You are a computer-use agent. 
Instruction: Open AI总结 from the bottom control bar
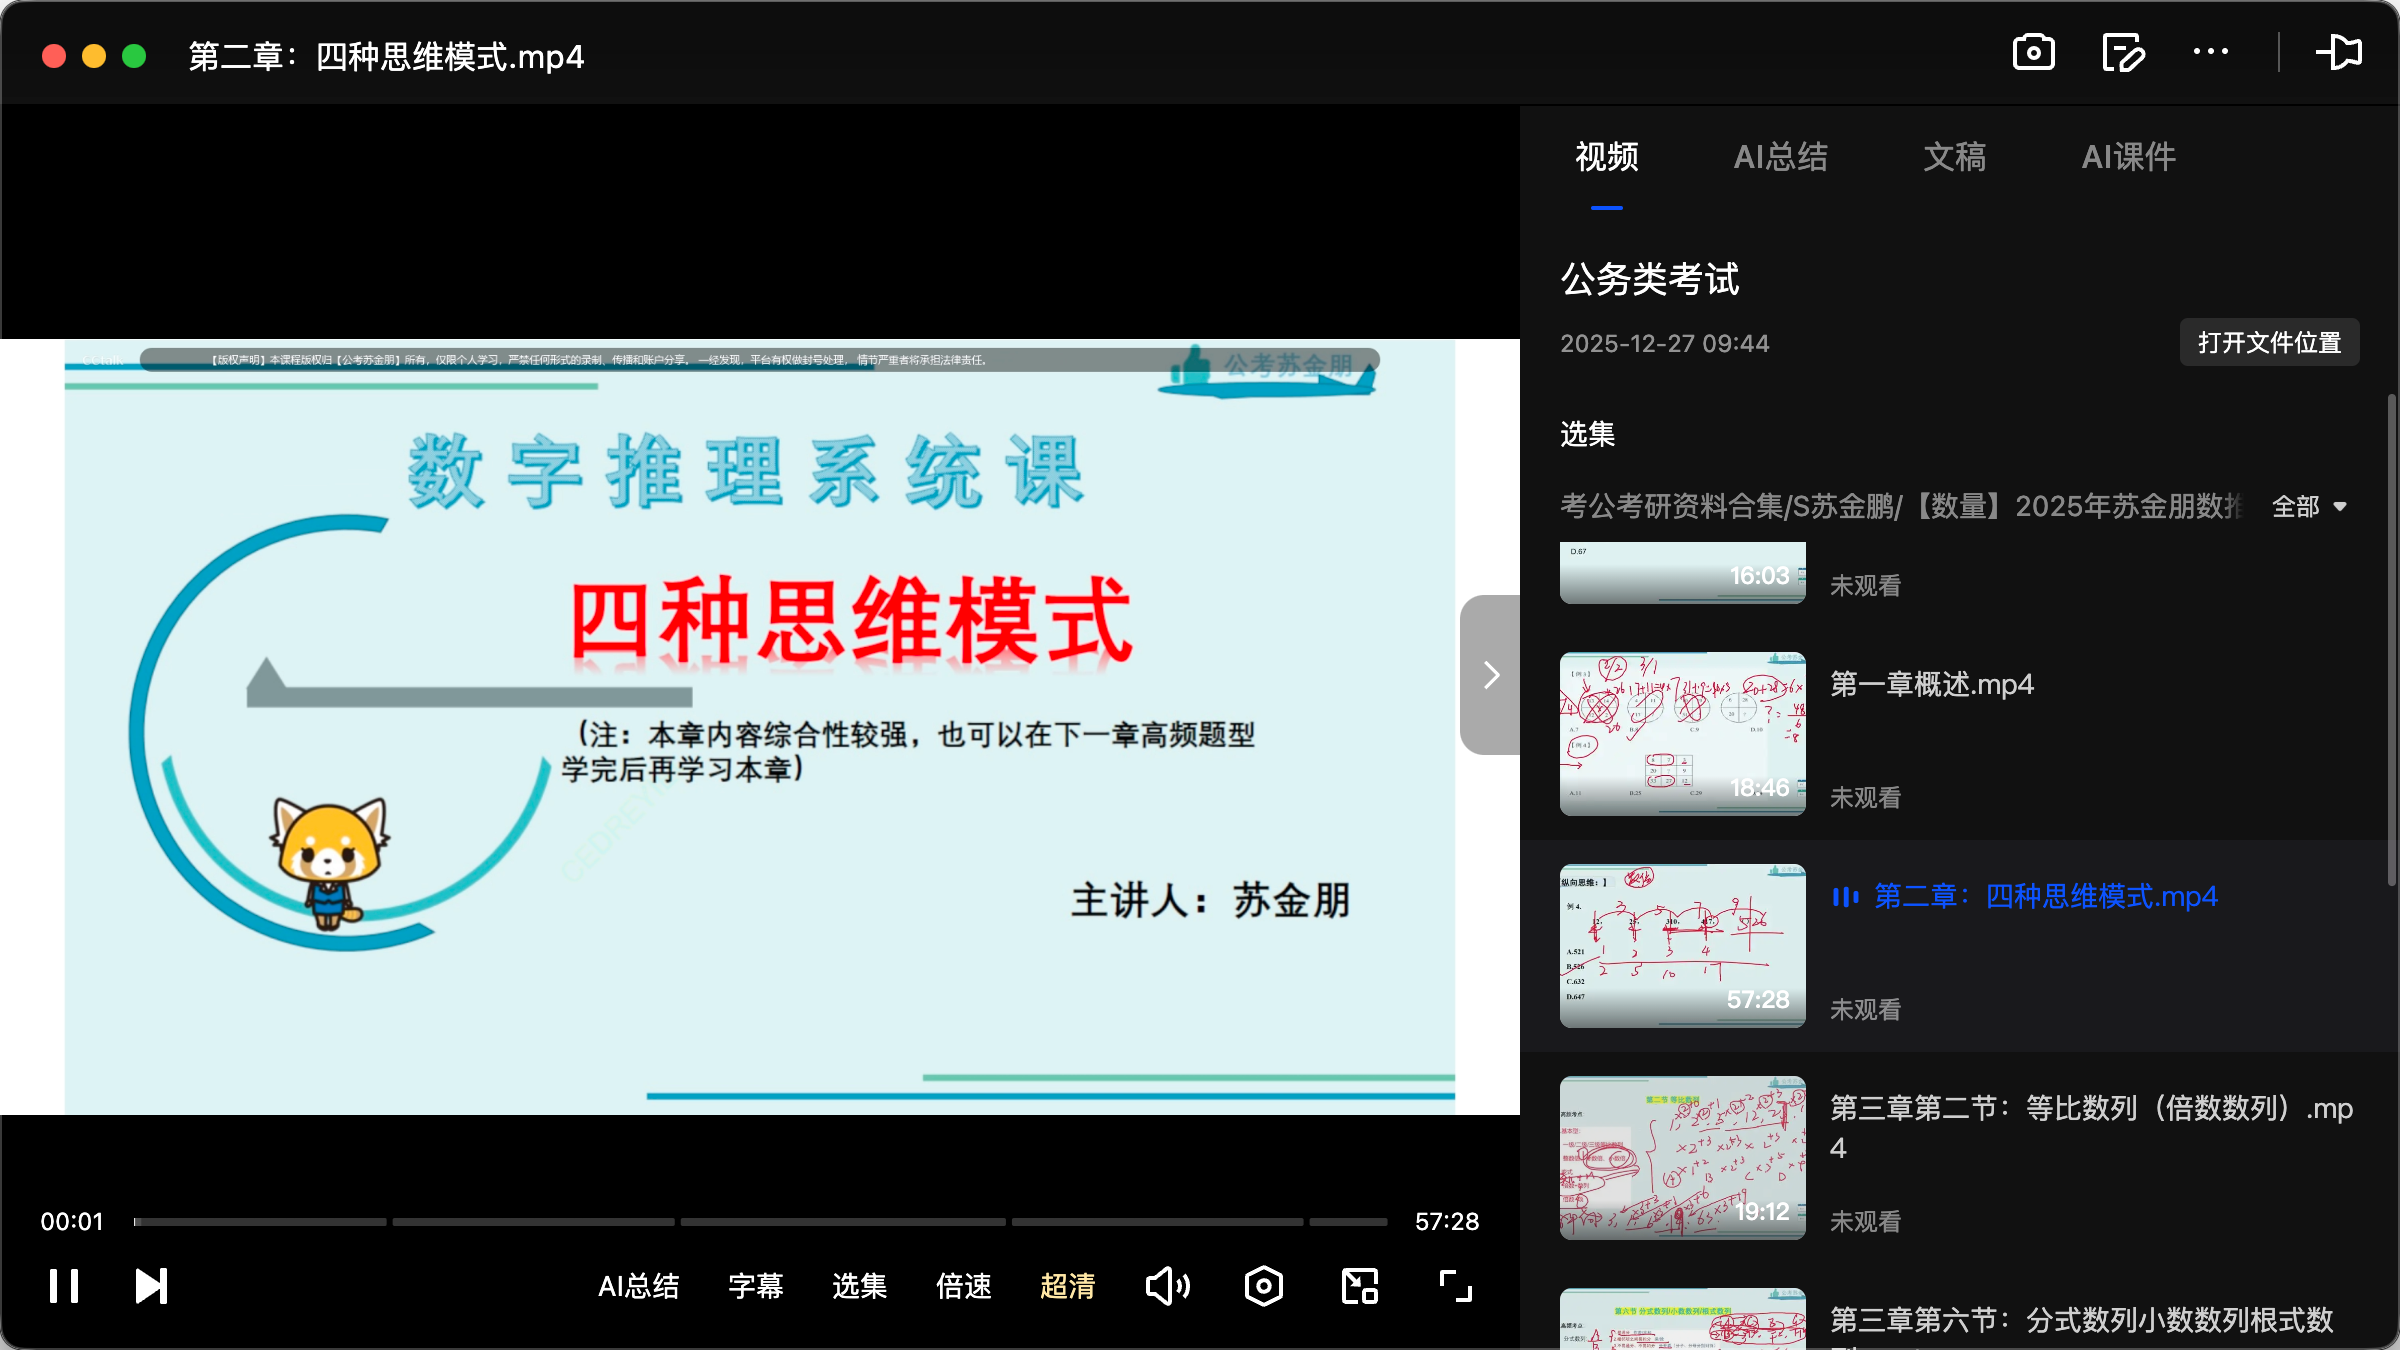click(x=639, y=1287)
